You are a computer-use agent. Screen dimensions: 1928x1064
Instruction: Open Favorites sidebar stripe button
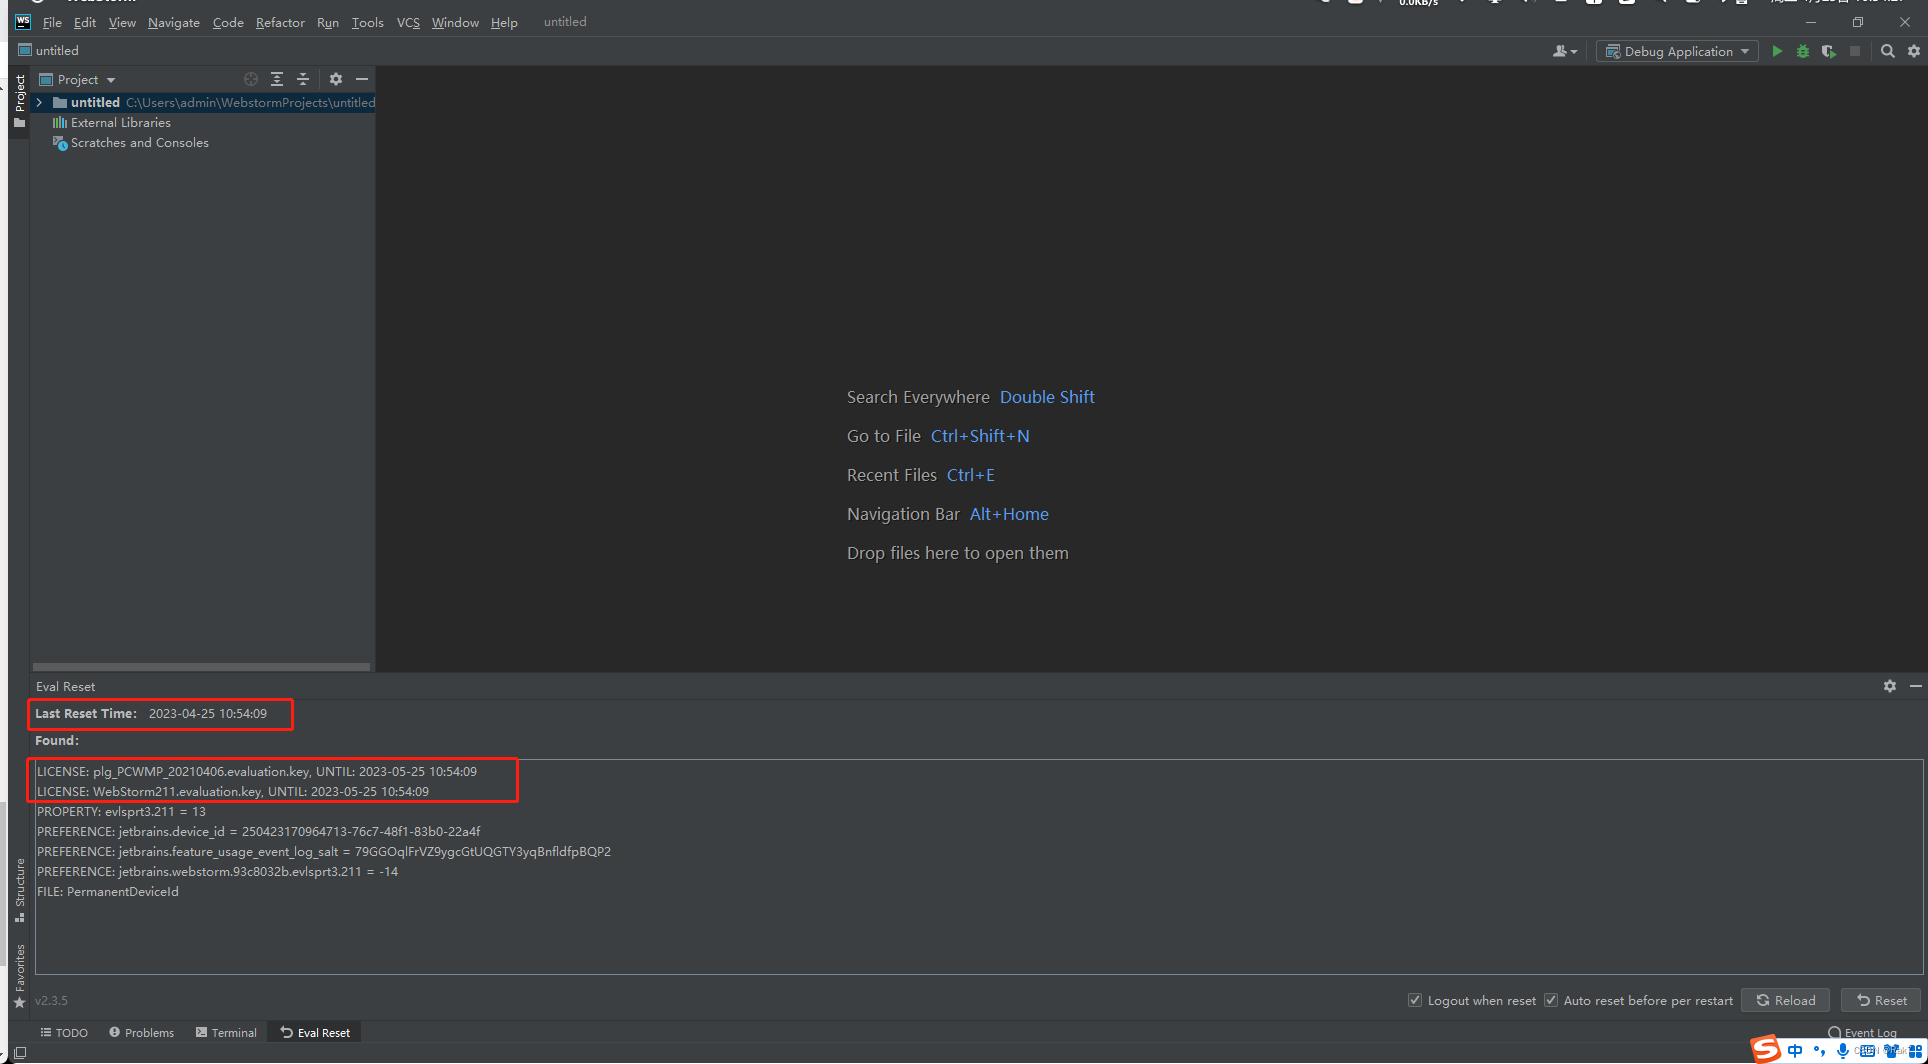[x=19, y=976]
